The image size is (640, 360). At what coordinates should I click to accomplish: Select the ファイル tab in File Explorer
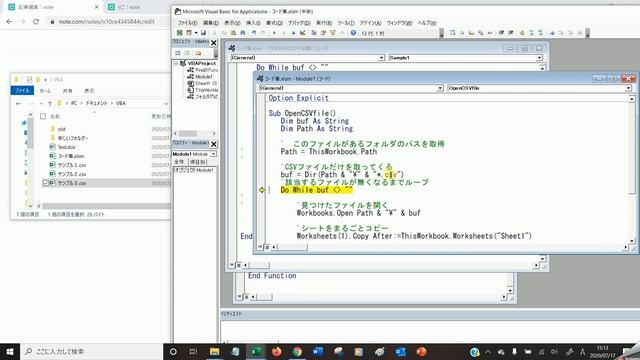22,91
